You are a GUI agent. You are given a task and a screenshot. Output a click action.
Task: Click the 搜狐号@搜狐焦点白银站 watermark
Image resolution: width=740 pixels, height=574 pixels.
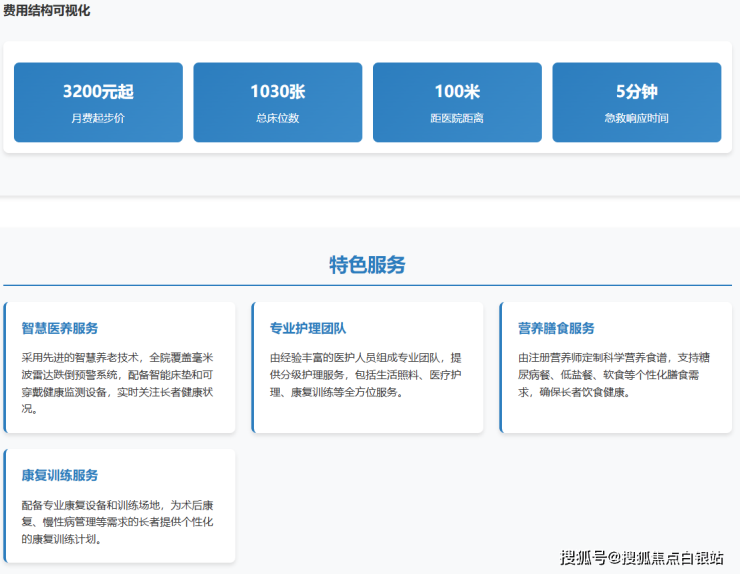[x=641, y=557]
